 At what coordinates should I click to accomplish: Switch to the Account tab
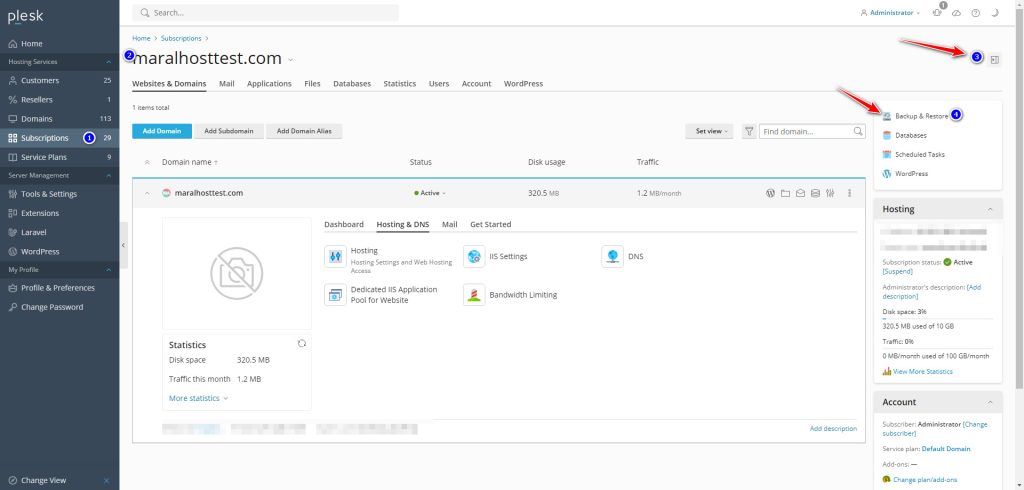(x=476, y=84)
